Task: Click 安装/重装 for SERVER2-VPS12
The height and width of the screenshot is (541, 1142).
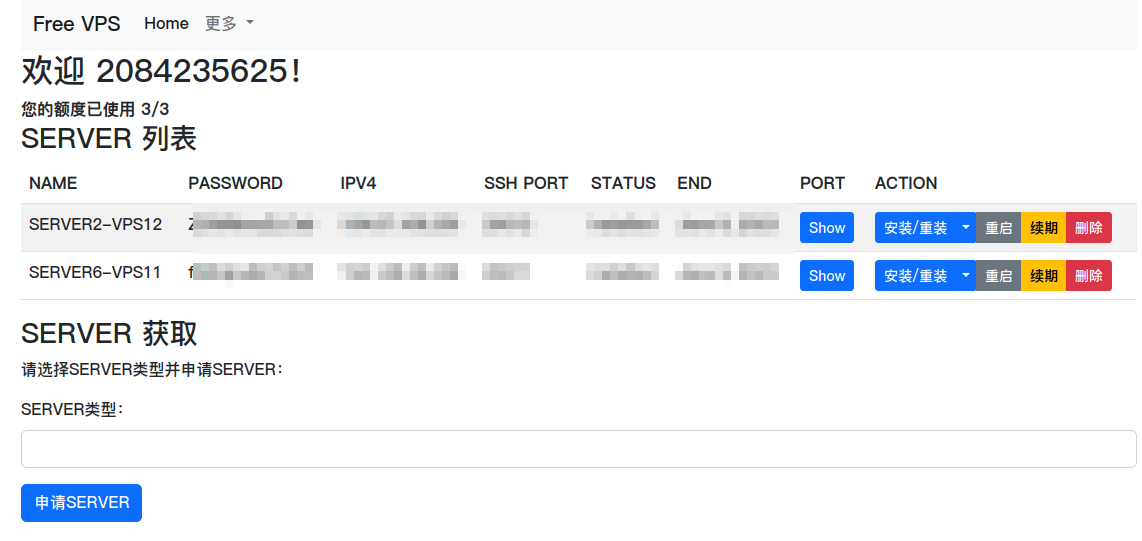Action: pyautogui.click(x=915, y=228)
